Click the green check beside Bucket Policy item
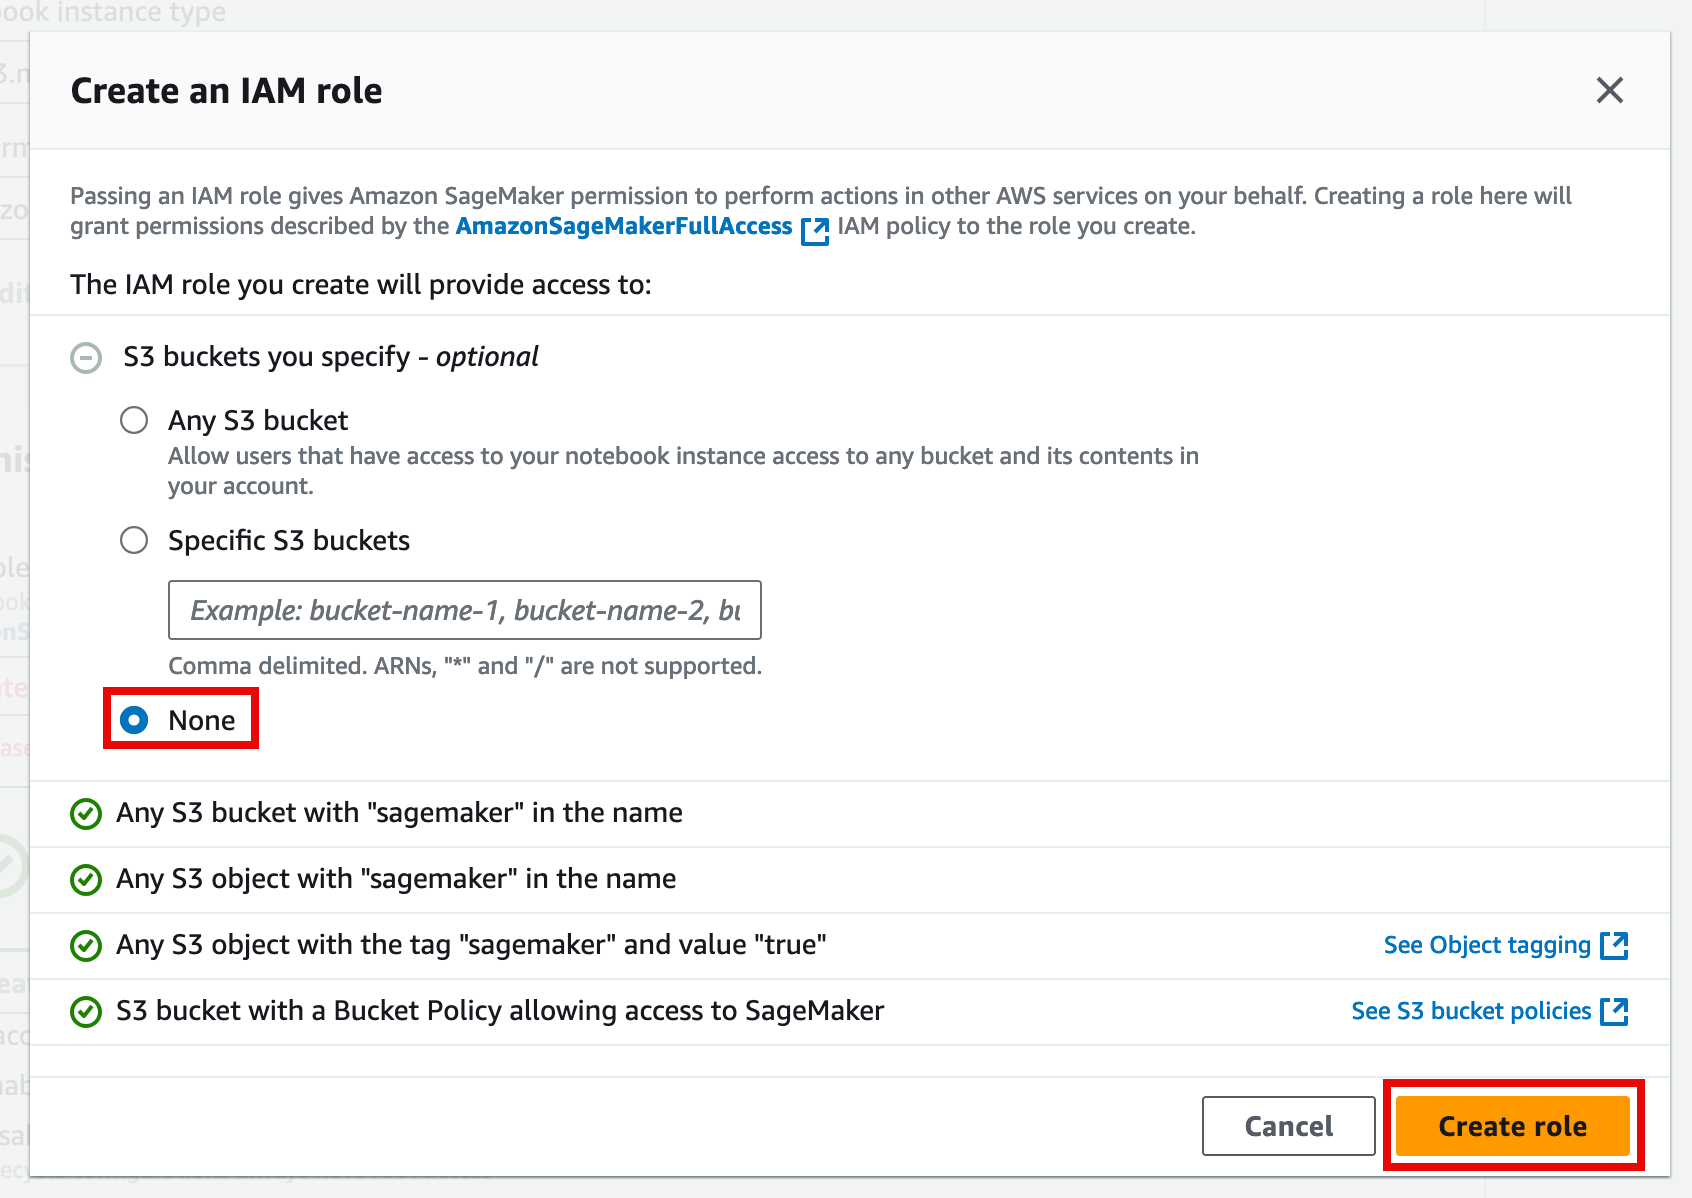This screenshot has height=1198, width=1692. [86, 1012]
